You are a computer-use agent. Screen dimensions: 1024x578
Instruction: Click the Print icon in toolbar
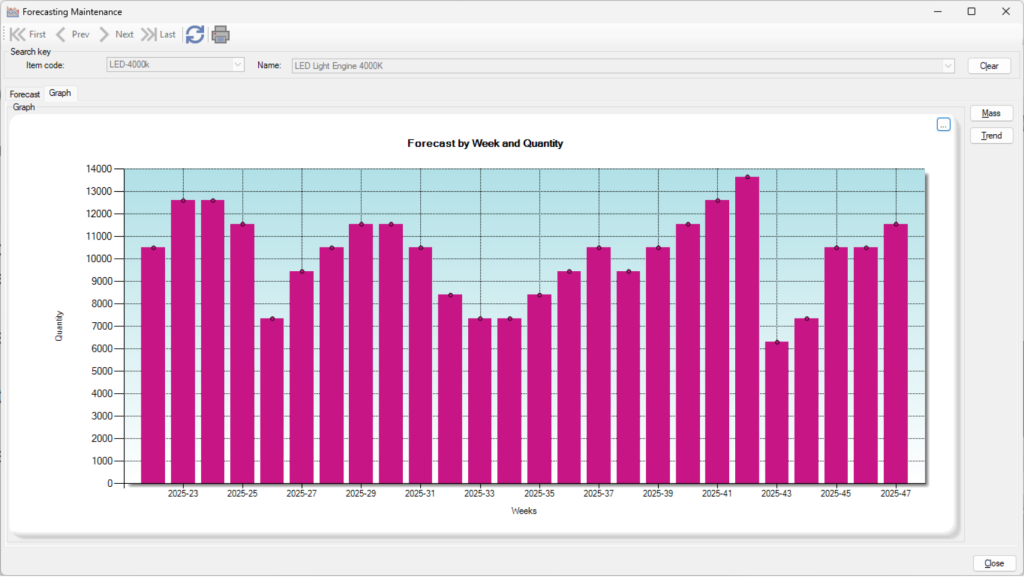pos(221,35)
